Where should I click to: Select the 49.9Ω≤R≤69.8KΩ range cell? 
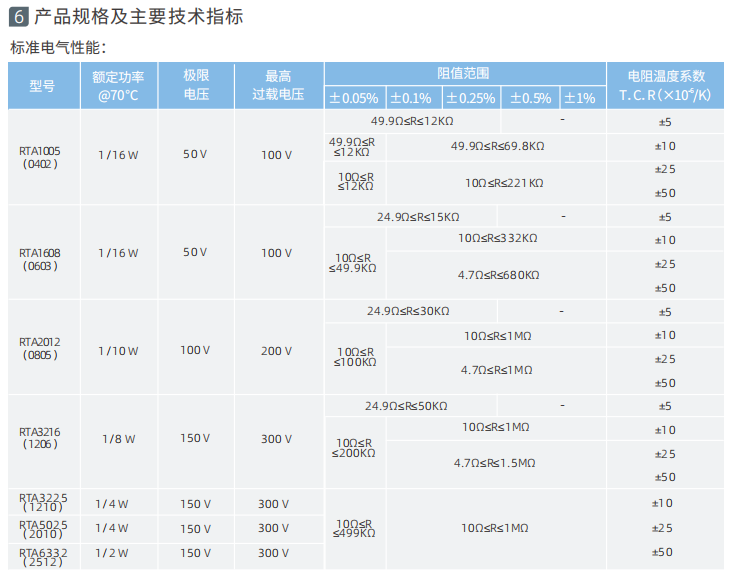pos(497,146)
